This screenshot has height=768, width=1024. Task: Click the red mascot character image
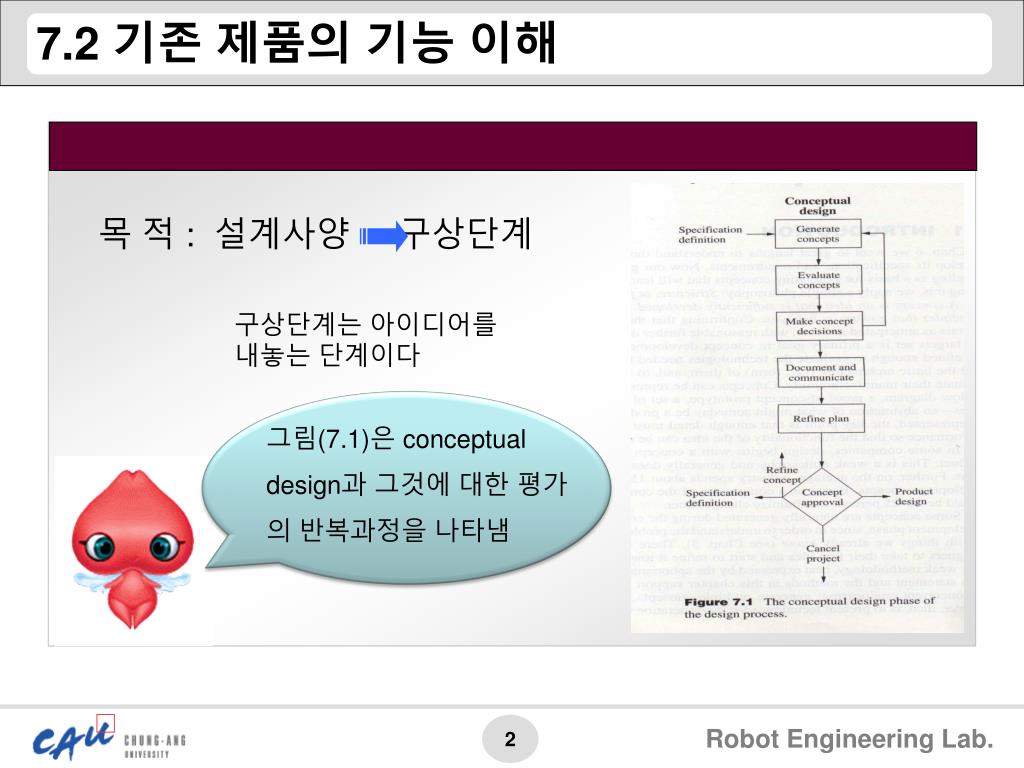tap(133, 549)
